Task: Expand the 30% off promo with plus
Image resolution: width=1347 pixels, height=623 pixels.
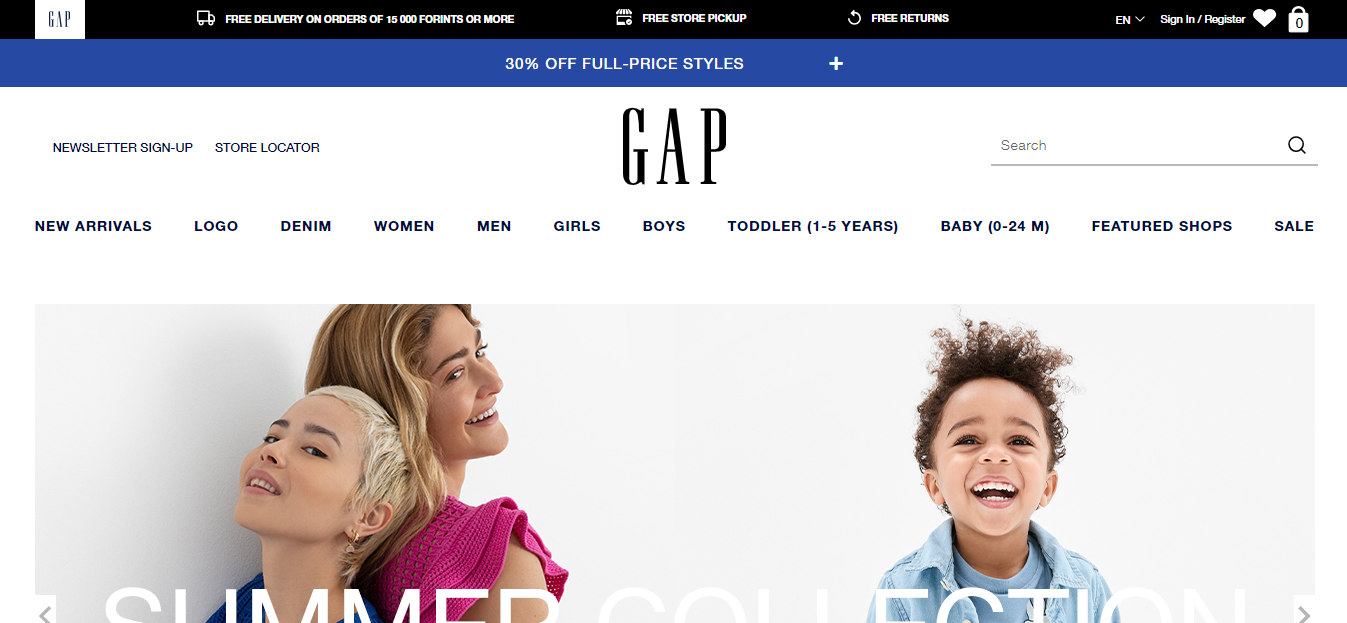Action: [x=836, y=63]
